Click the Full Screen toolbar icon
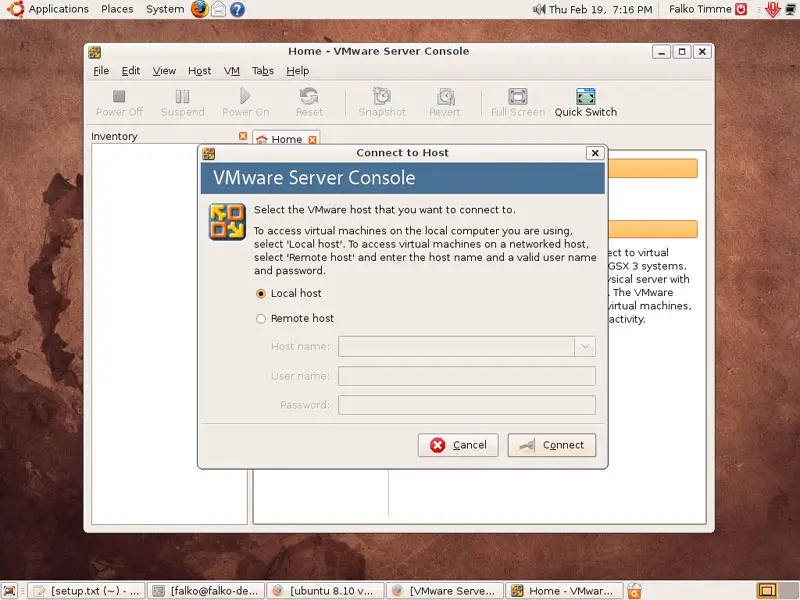Screen dimensions: 800x600 [x=518, y=96]
